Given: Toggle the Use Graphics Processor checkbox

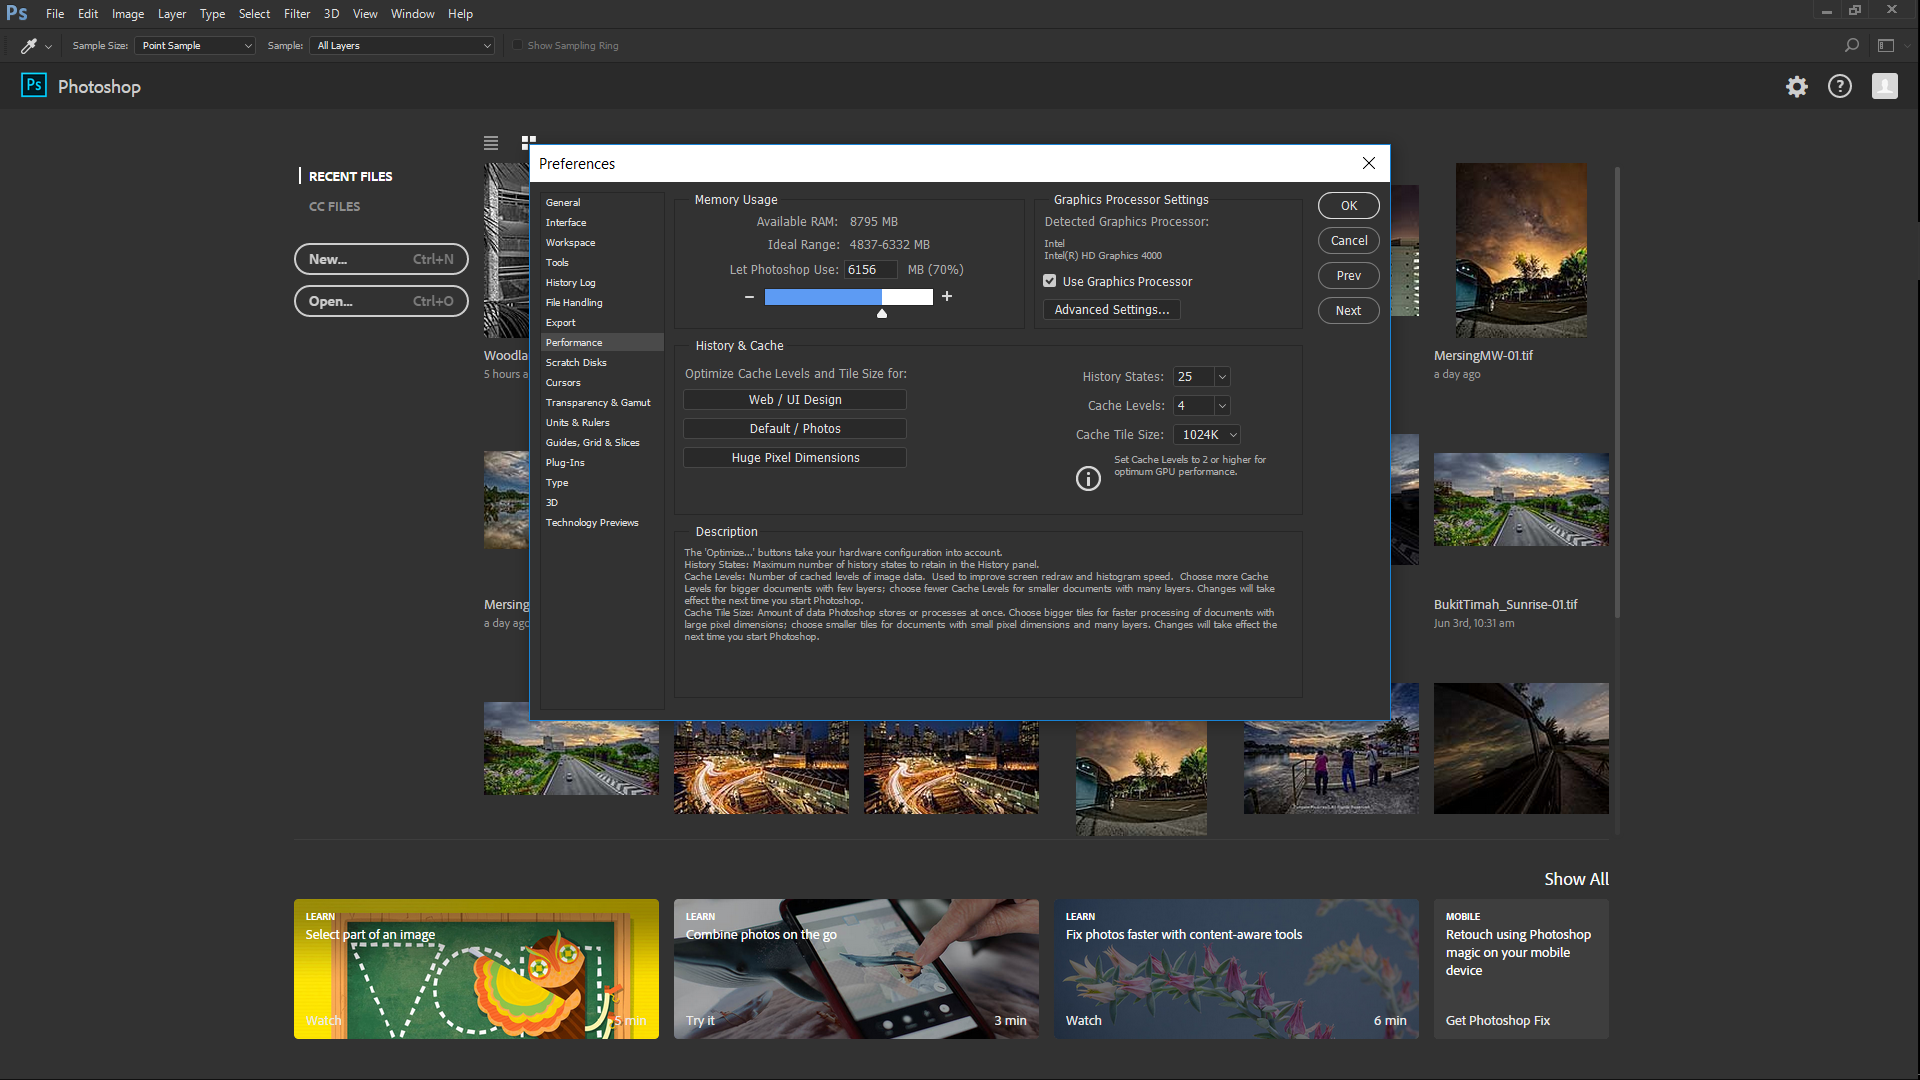Looking at the screenshot, I should pos(1050,281).
